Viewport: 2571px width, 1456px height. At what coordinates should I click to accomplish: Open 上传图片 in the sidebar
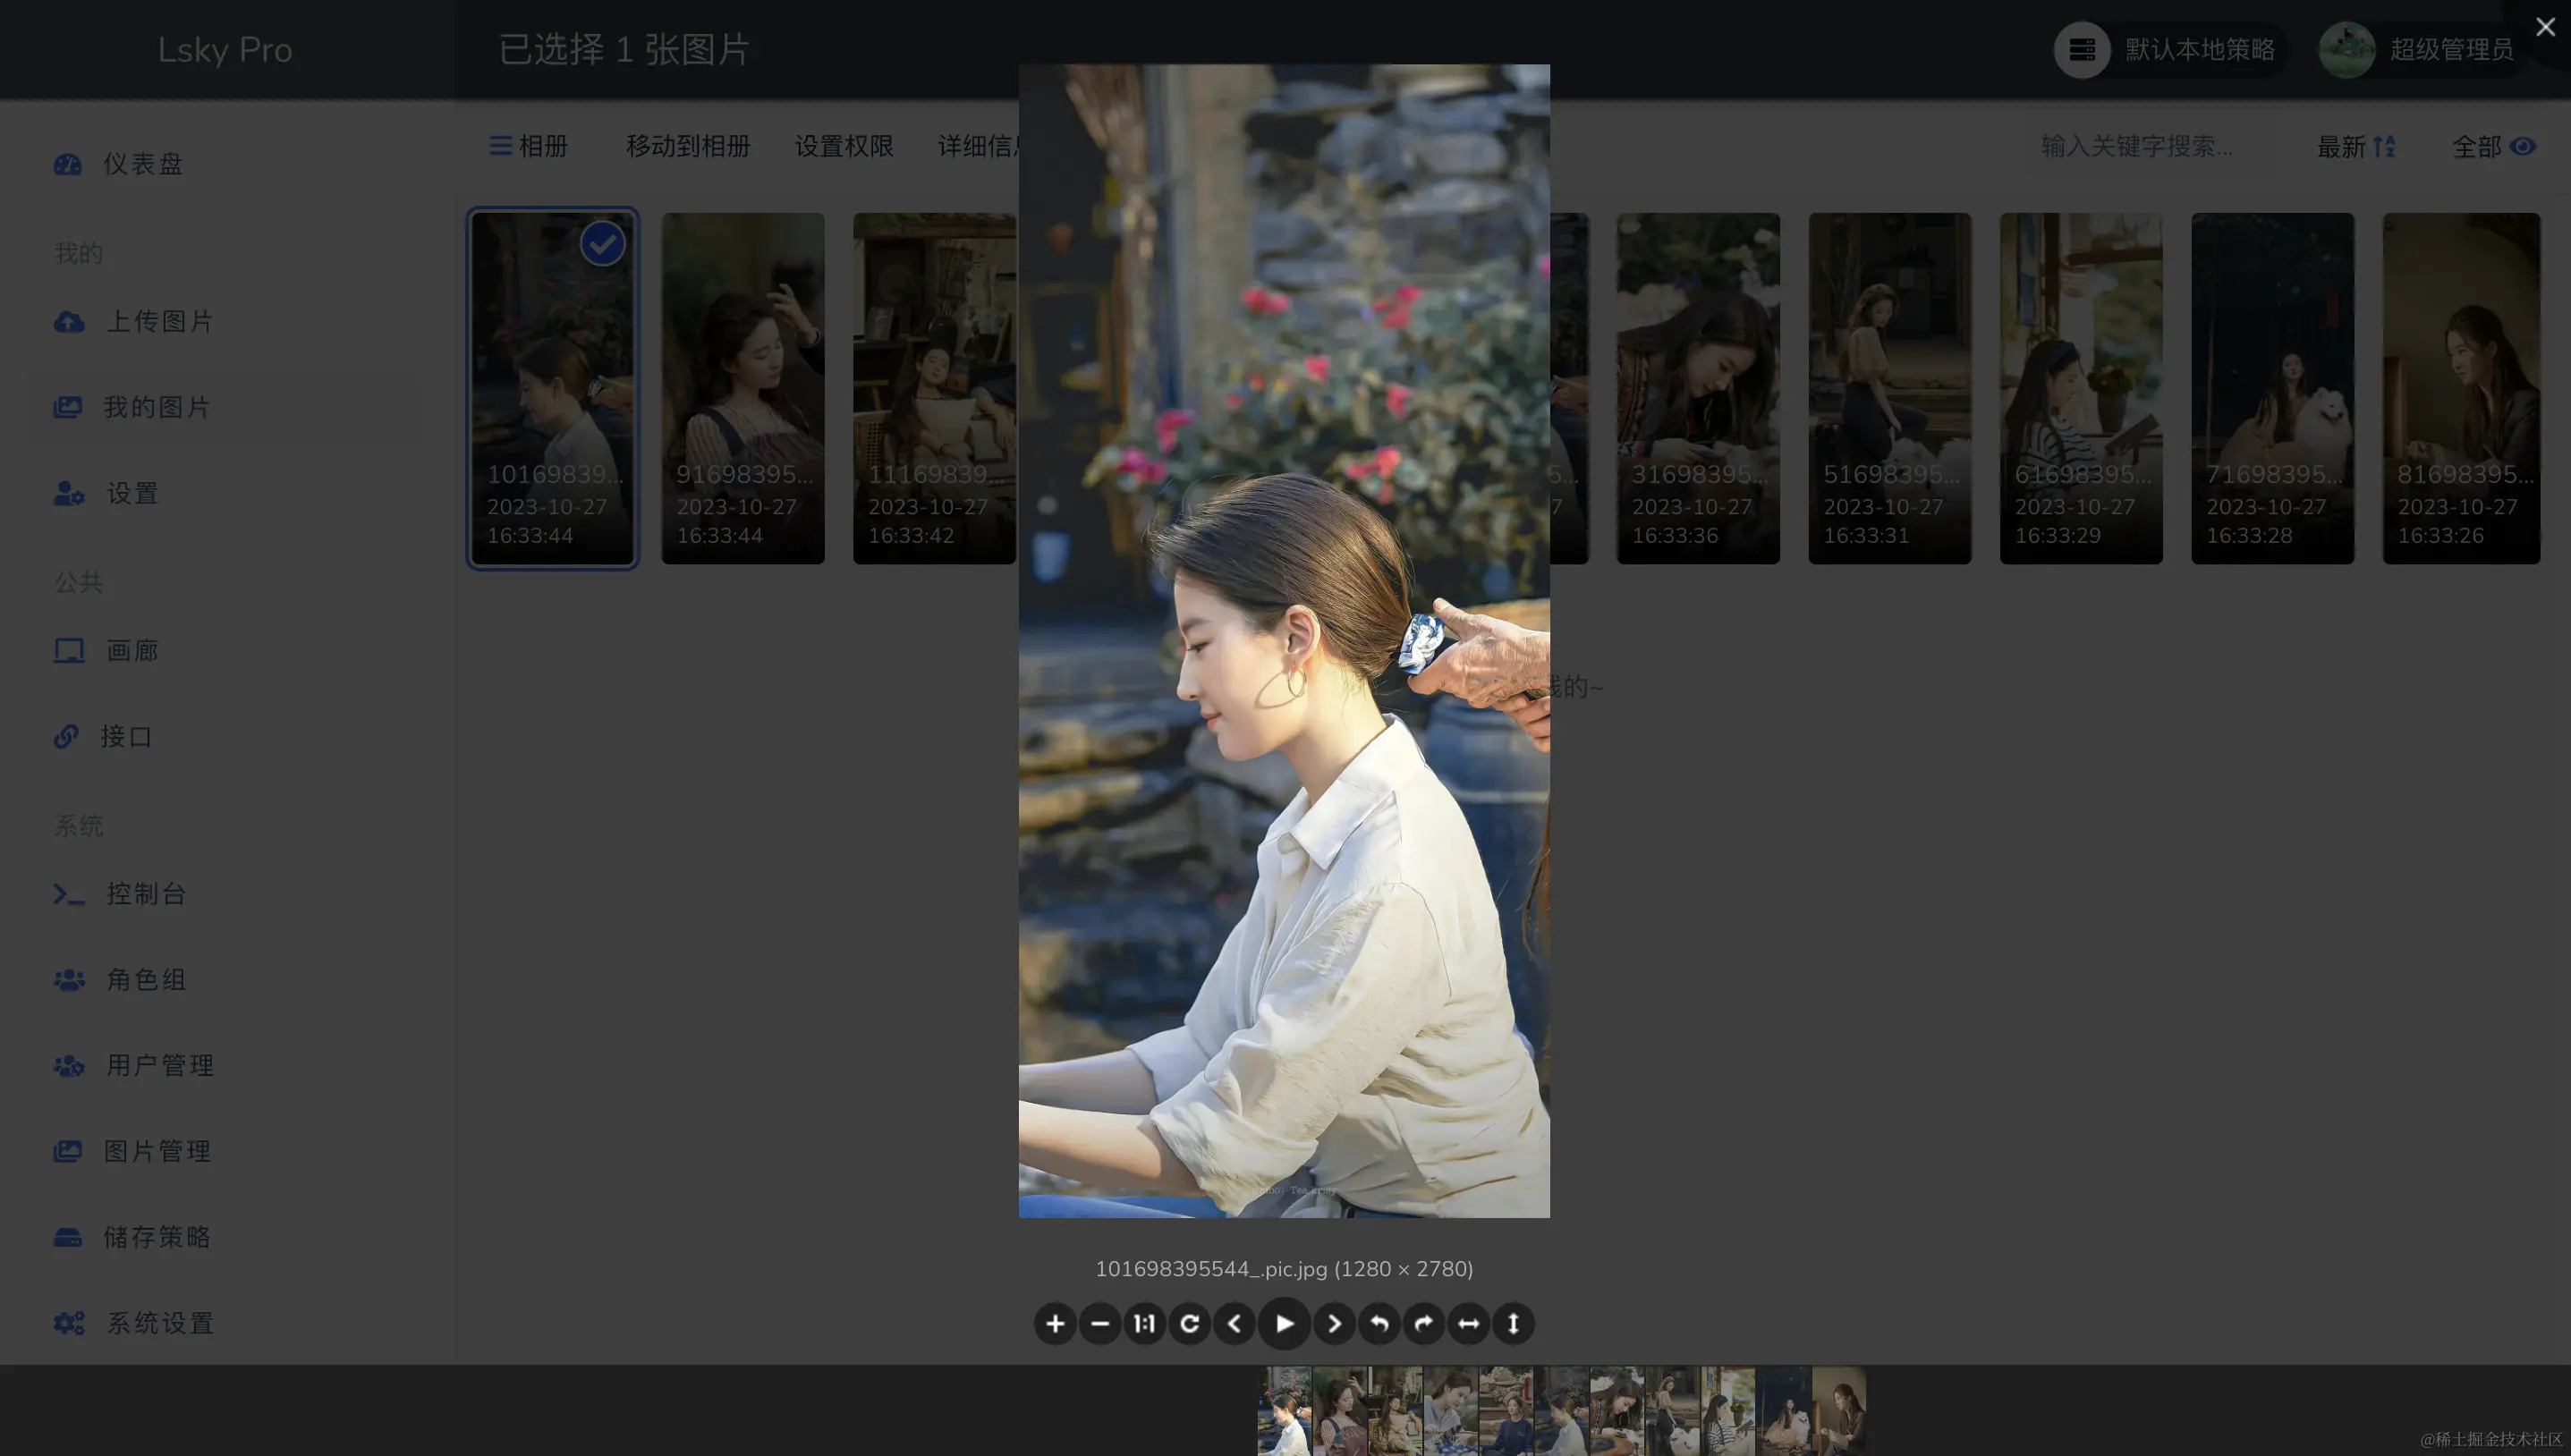click(x=160, y=321)
